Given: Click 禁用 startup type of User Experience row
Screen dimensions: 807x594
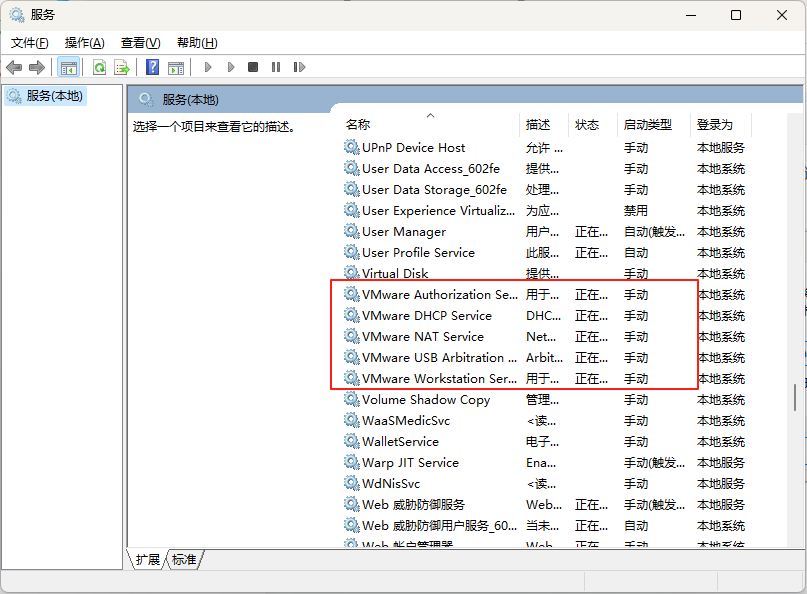Looking at the screenshot, I should (636, 211).
